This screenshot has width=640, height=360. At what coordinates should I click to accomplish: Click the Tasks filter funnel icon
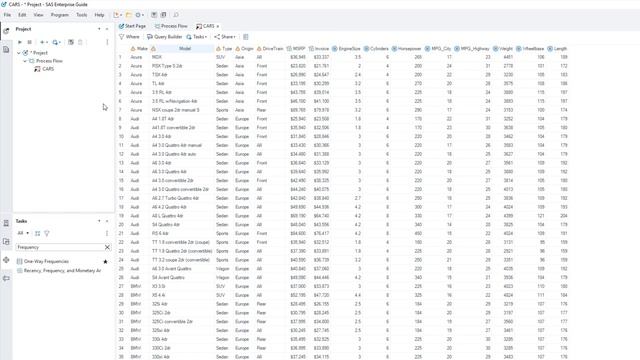pos(47,233)
